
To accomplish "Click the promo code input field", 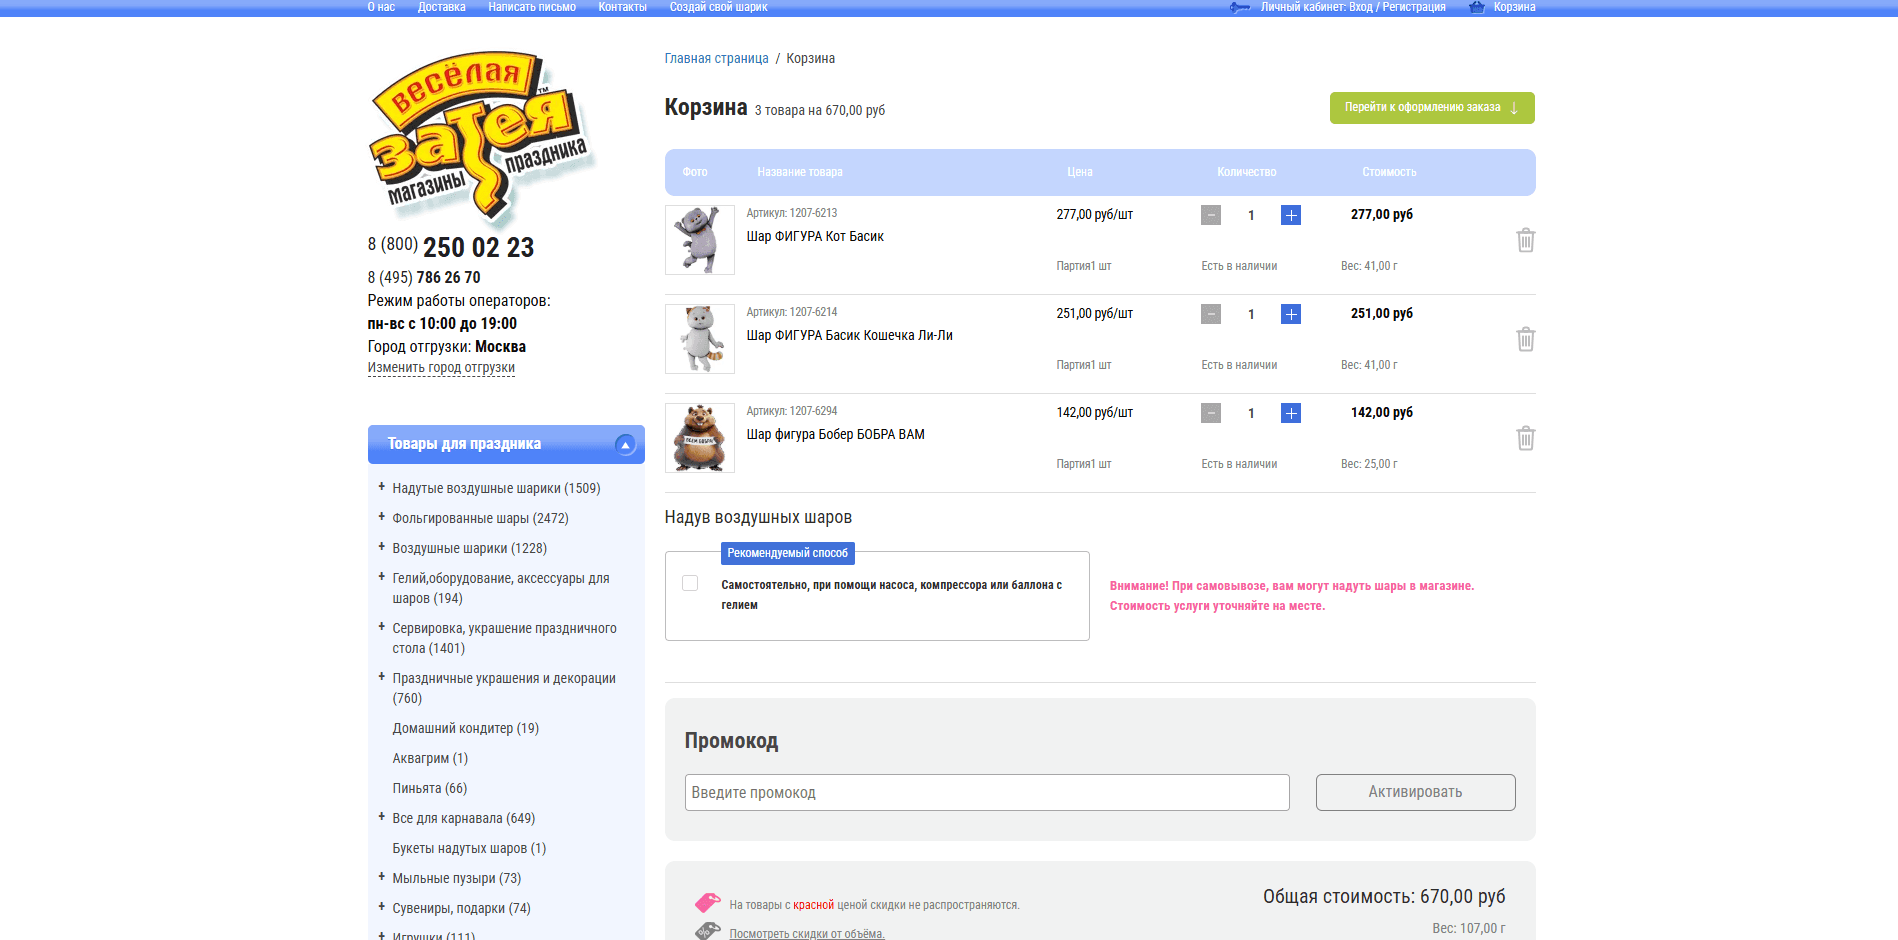I will pyautogui.click(x=986, y=792).
